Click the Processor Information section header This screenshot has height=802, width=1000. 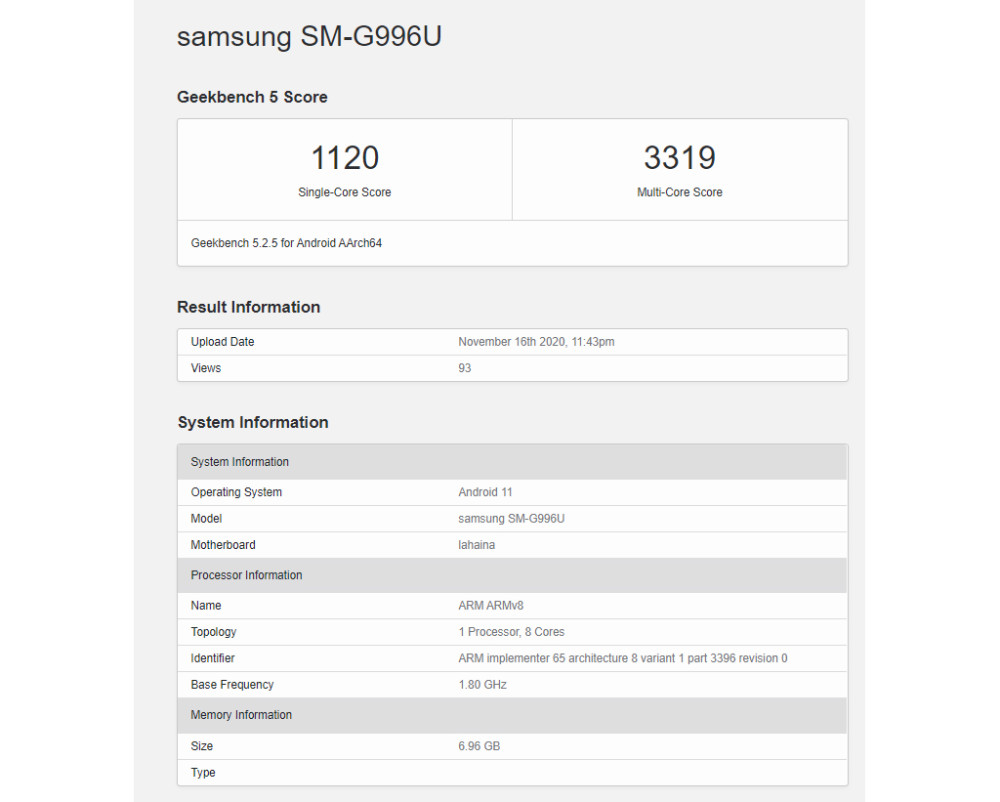pyautogui.click(x=512, y=575)
